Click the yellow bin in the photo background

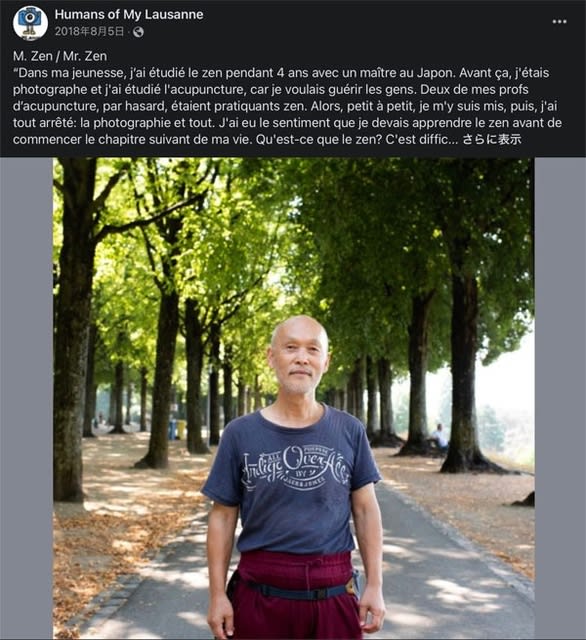(x=180, y=429)
